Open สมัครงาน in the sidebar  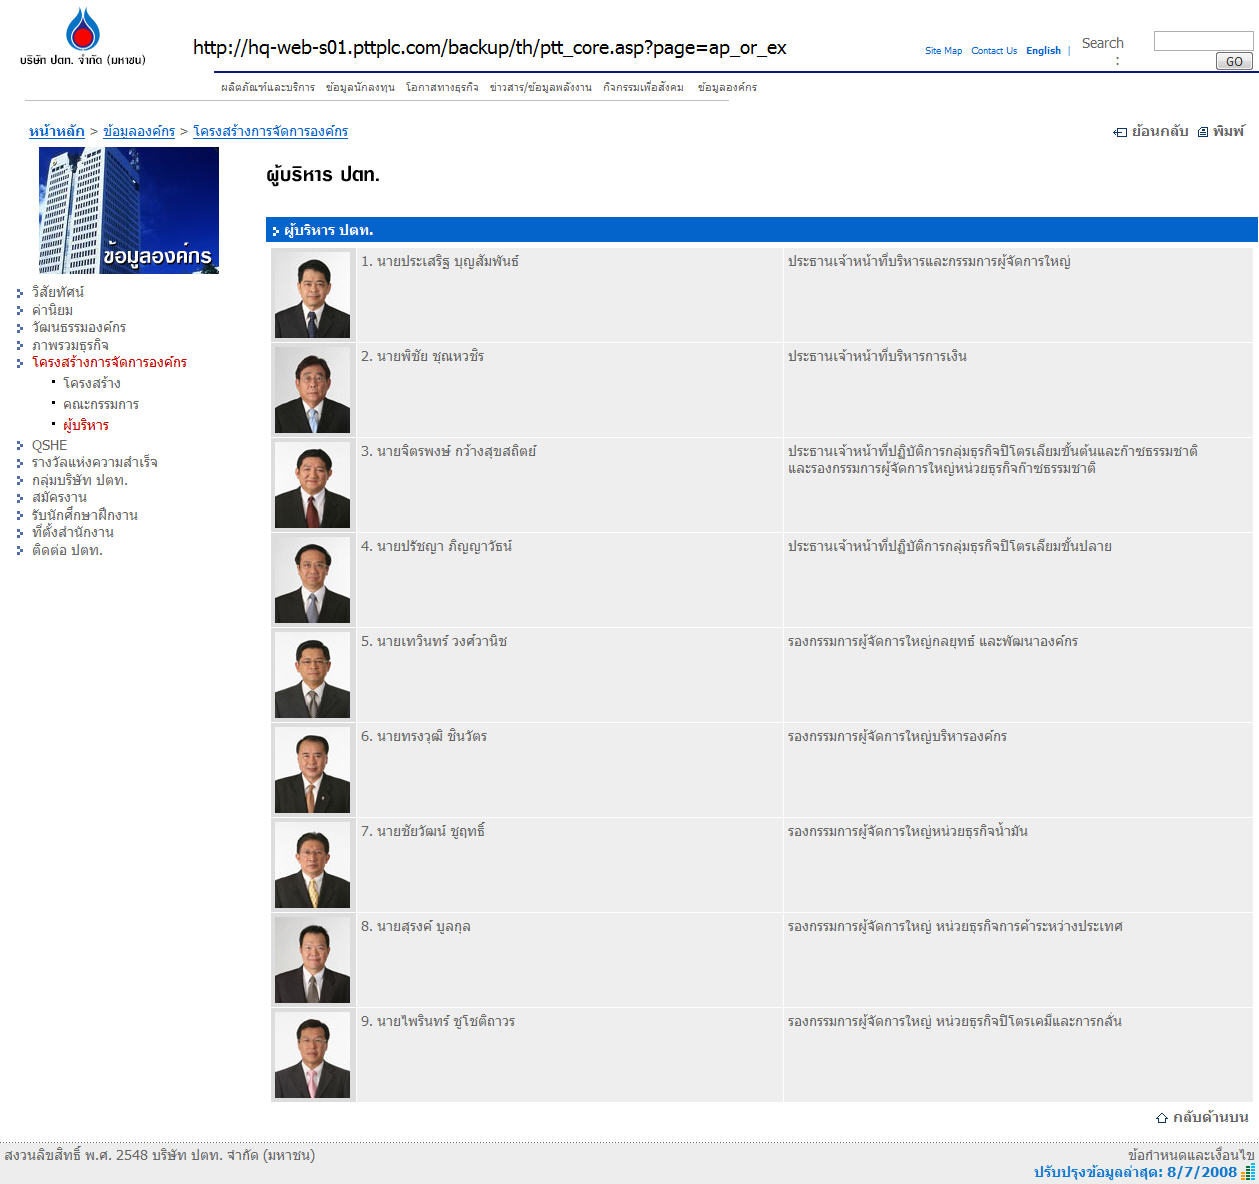(x=59, y=497)
